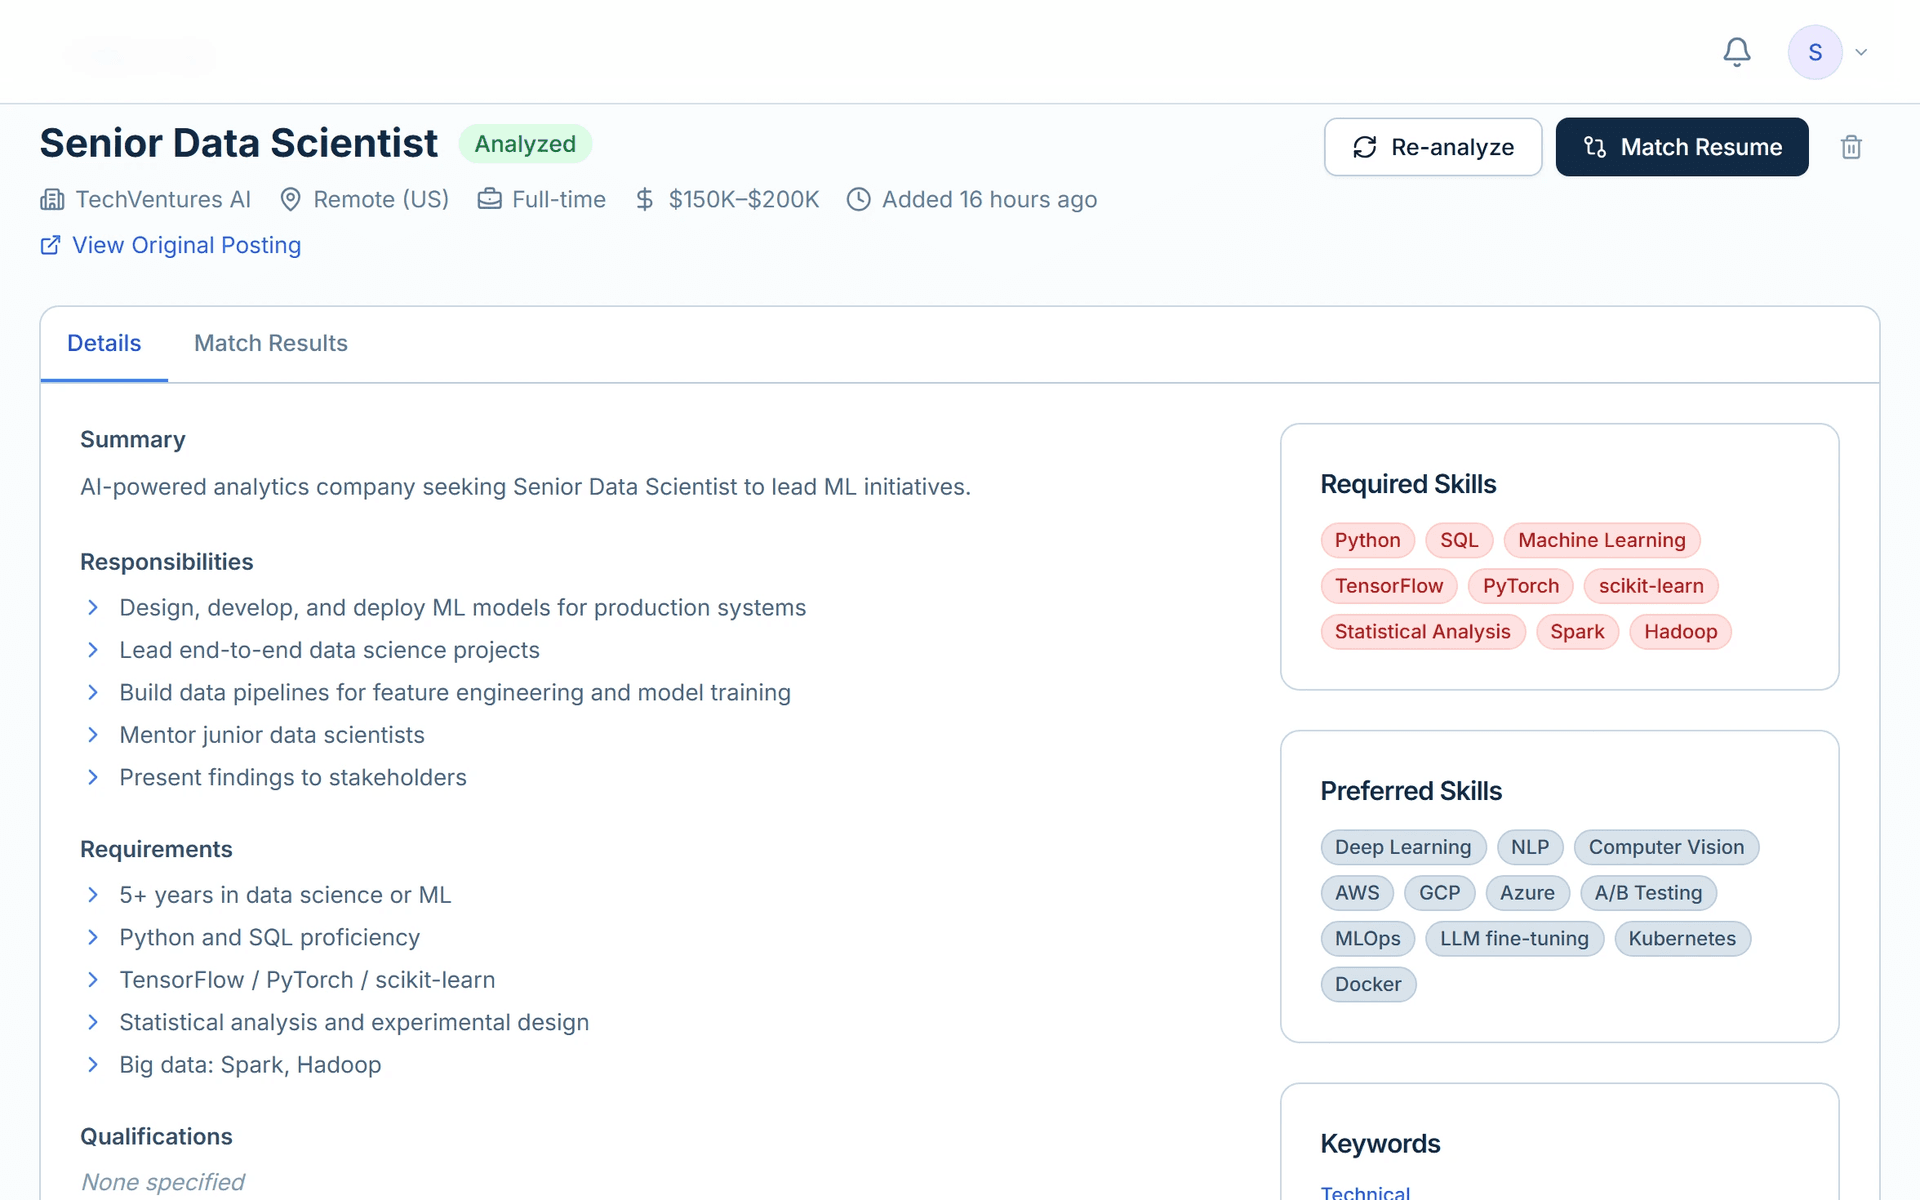This screenshot has width=1920, height=1200.
Task: Click the LLM fine-tuning skill tag
Action: point(1514,939)
